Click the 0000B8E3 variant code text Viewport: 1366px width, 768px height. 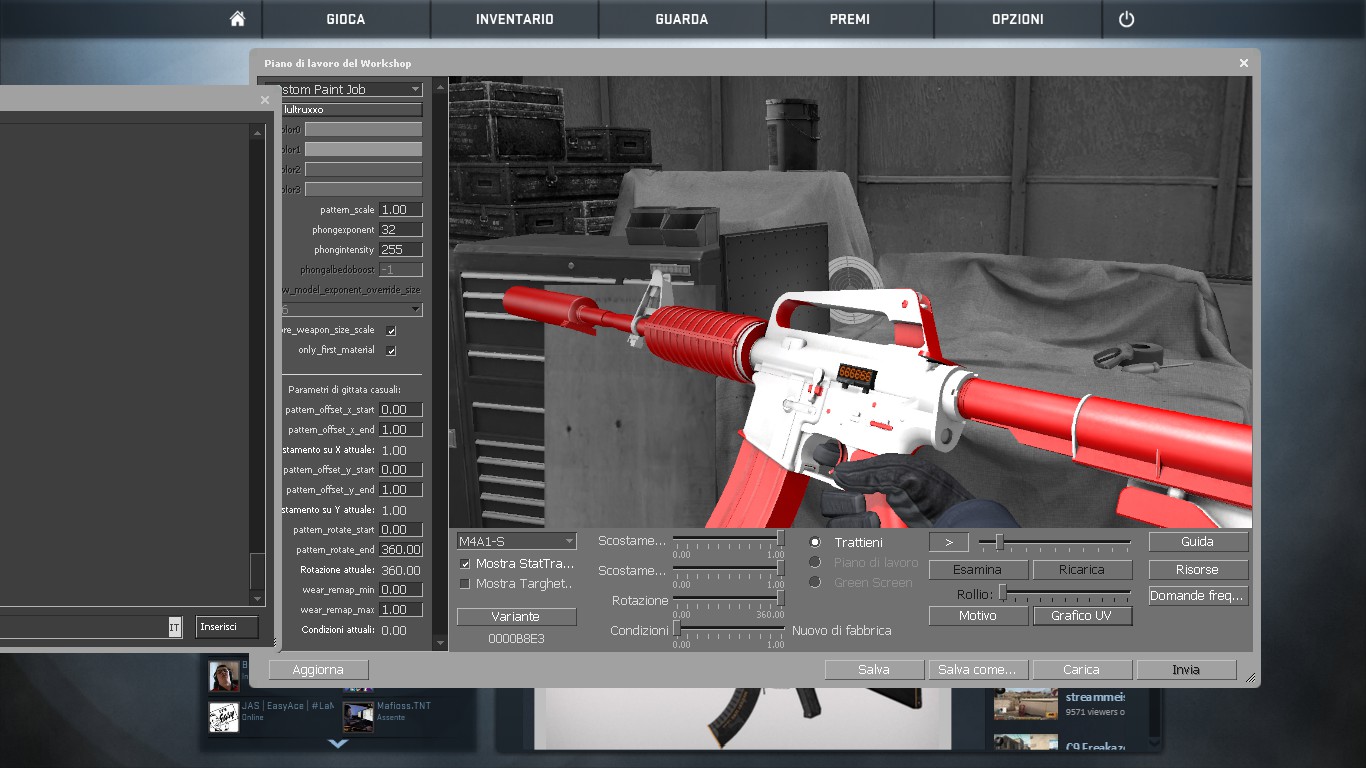(517, 638)
